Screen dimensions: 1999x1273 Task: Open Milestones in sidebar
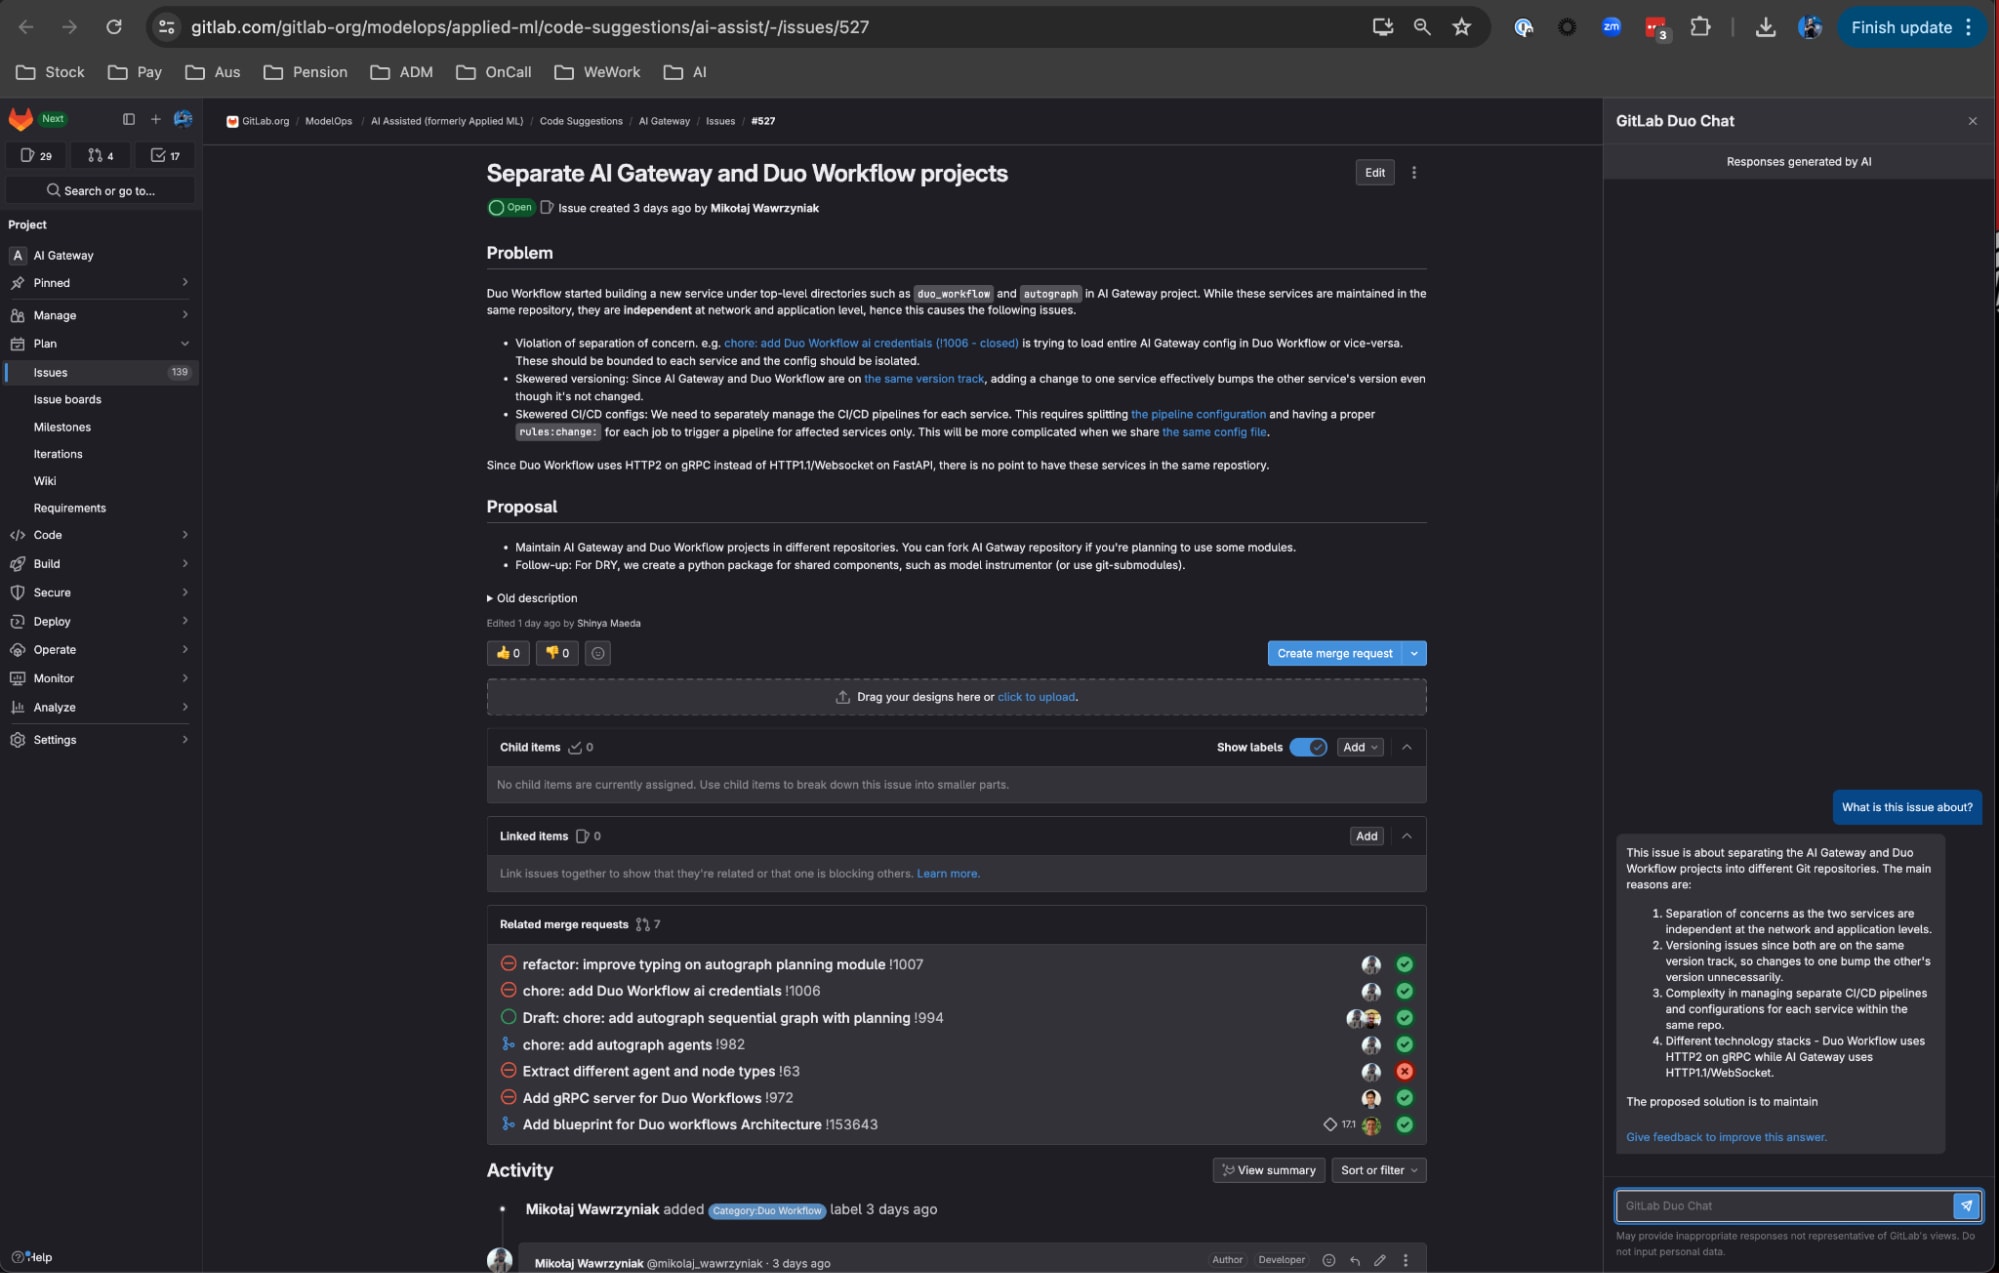pos(62,427)
